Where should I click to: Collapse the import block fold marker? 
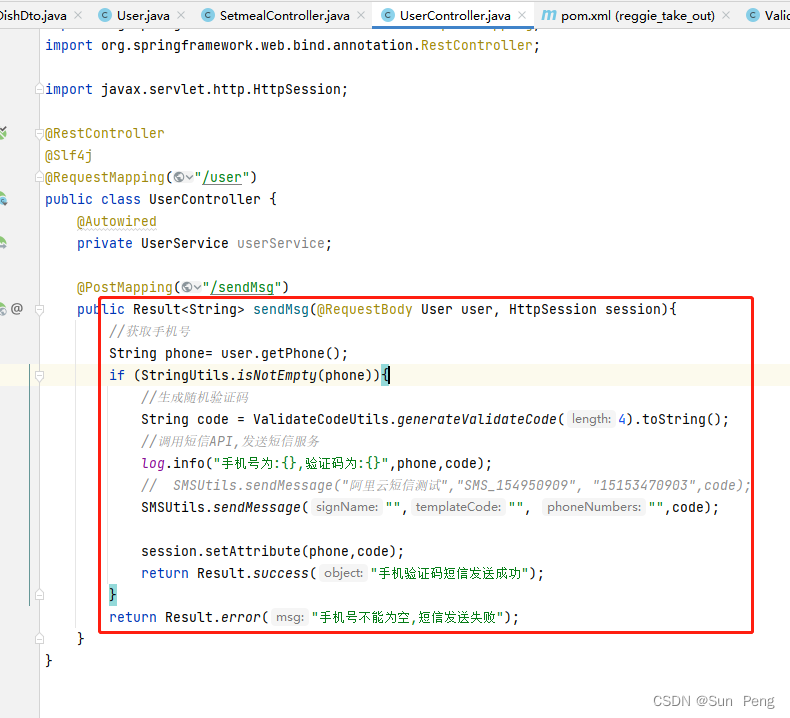tap(39, 89)
